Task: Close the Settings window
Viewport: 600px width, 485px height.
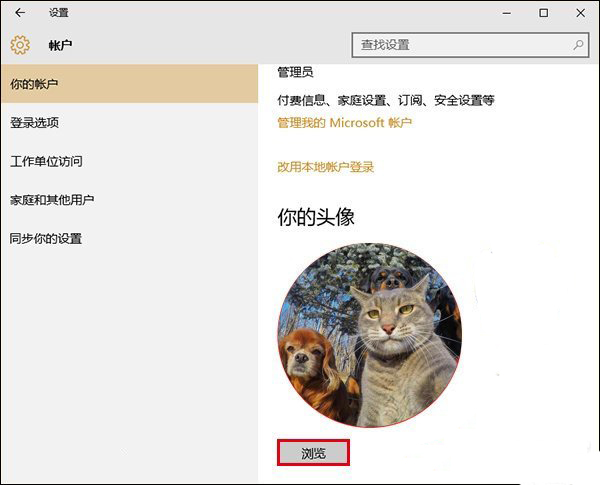Action: tap(580, 13)
